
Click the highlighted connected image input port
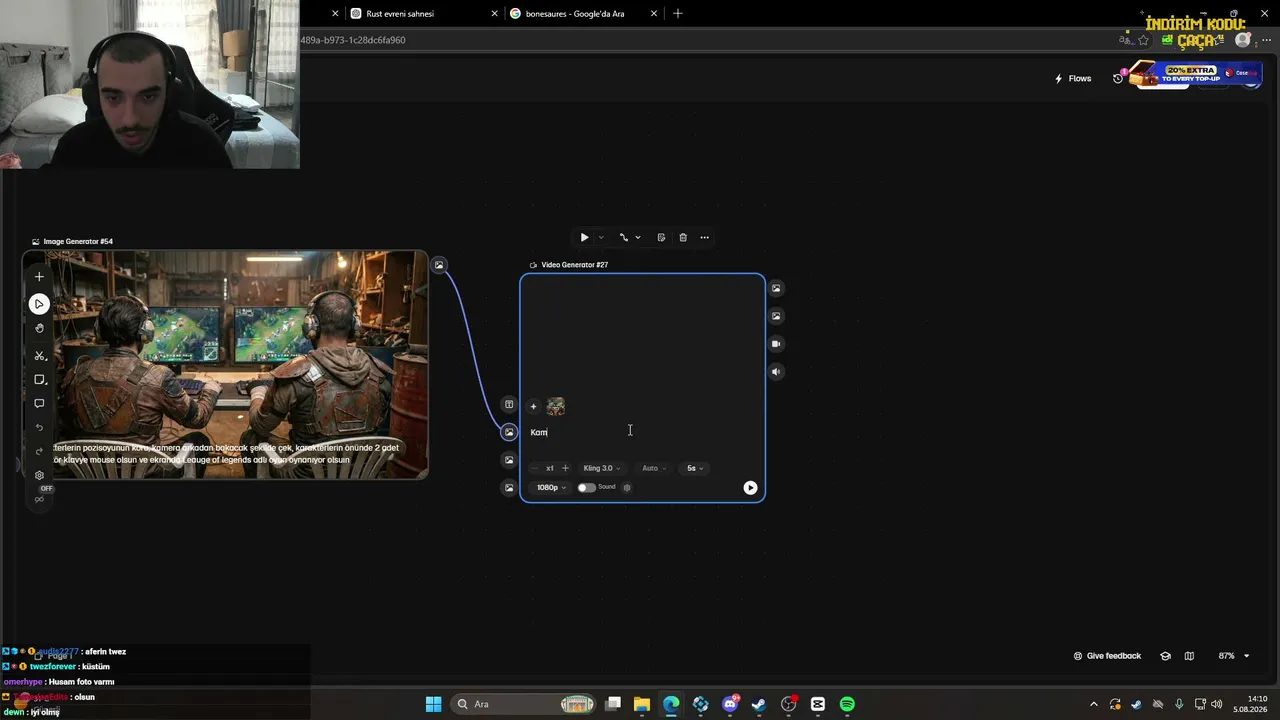click(509, 432)
